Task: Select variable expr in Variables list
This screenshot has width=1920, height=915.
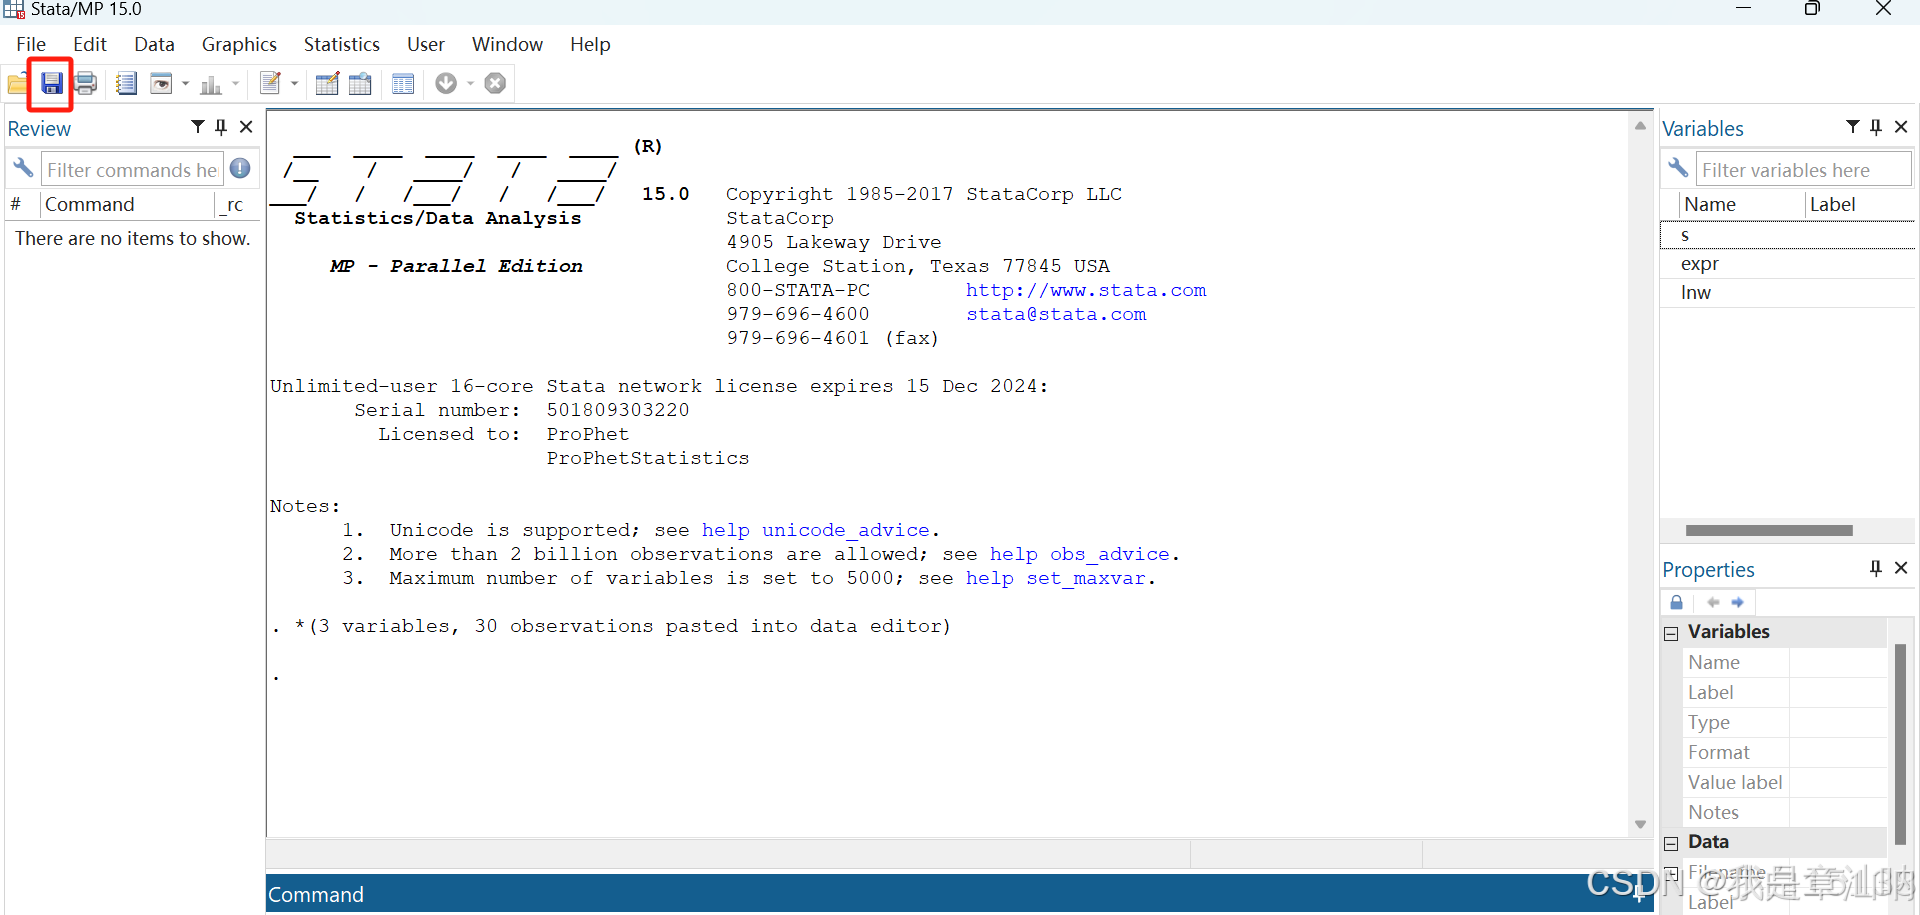Action: (x=1787, y=264)
